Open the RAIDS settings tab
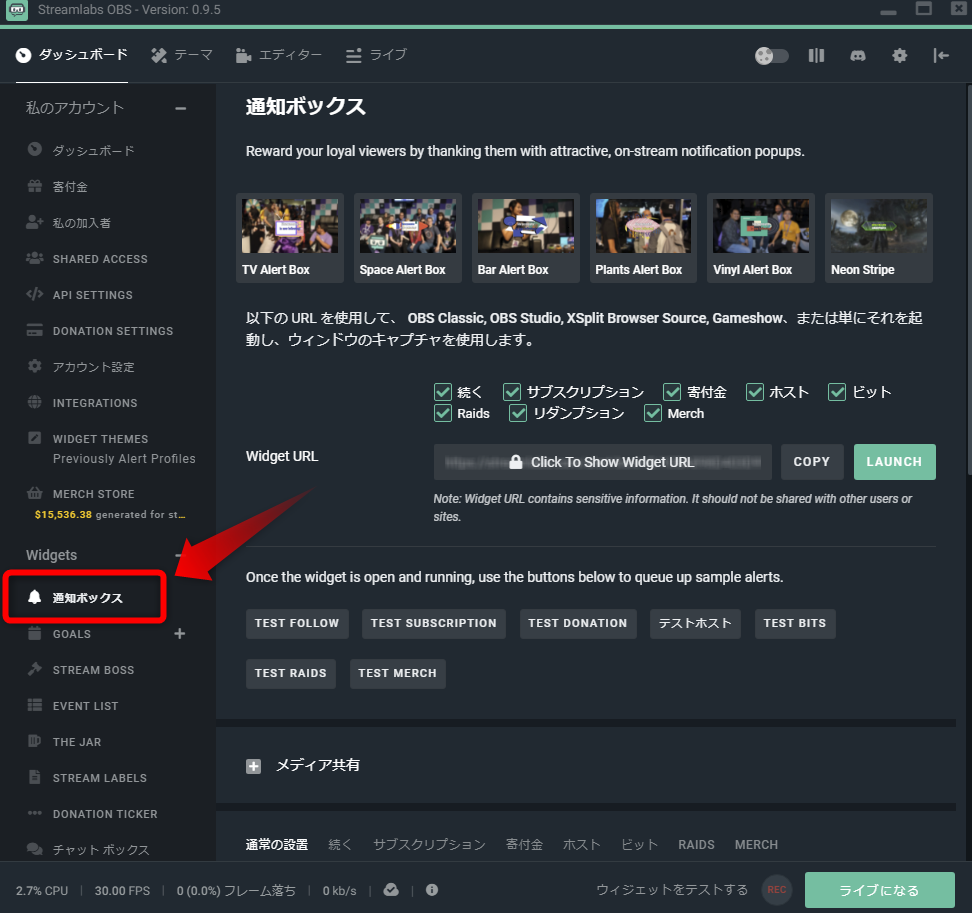 point(696,845)
